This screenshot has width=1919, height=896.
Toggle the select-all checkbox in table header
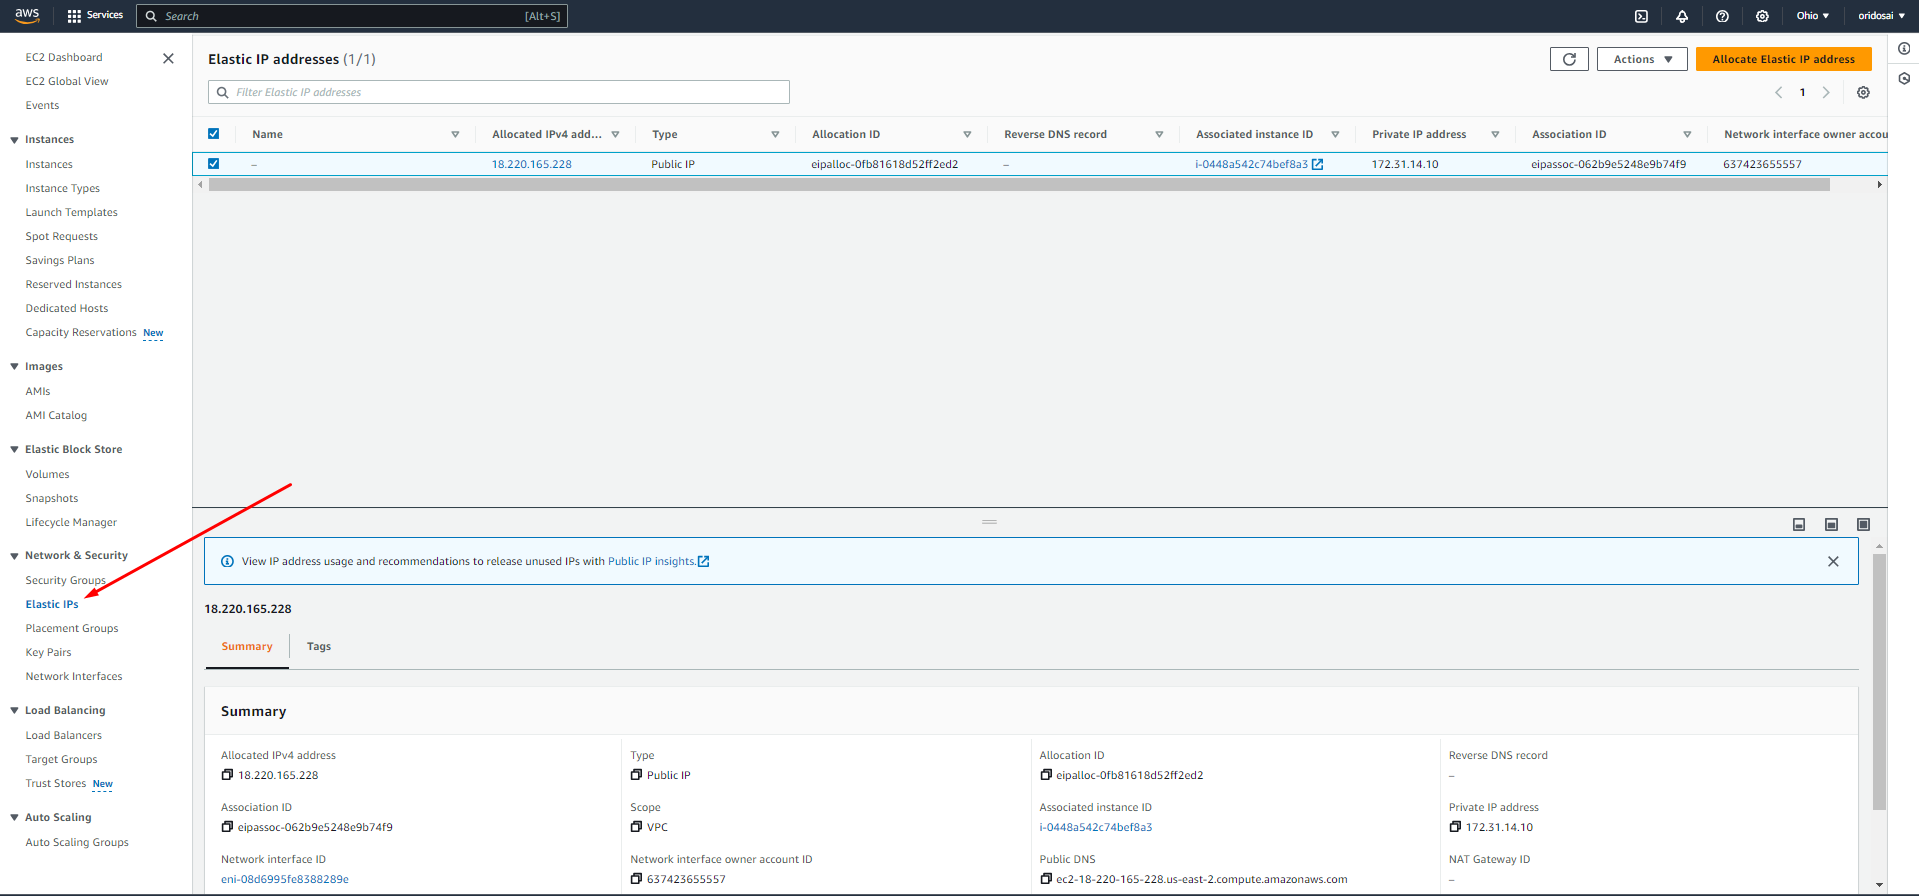213,134
